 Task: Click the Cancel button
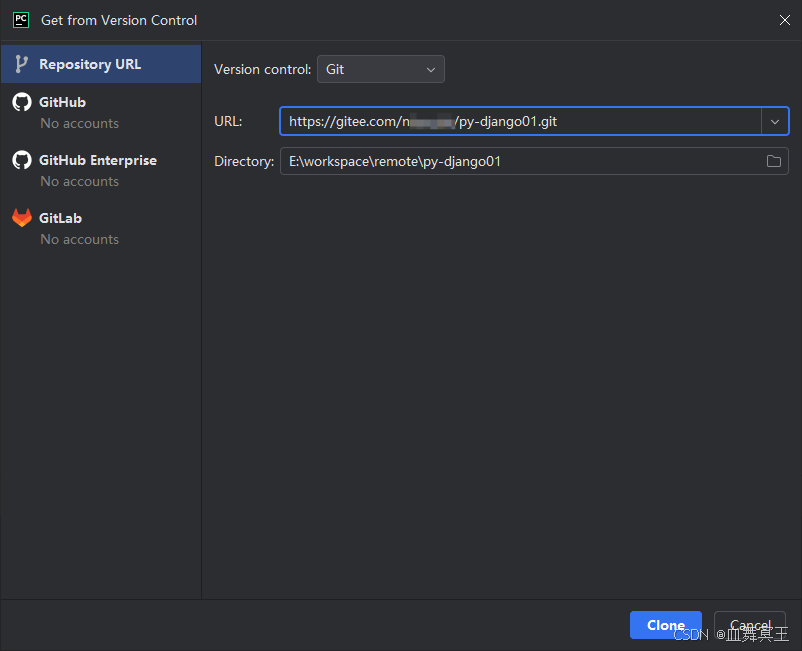[x=750, y=625]
